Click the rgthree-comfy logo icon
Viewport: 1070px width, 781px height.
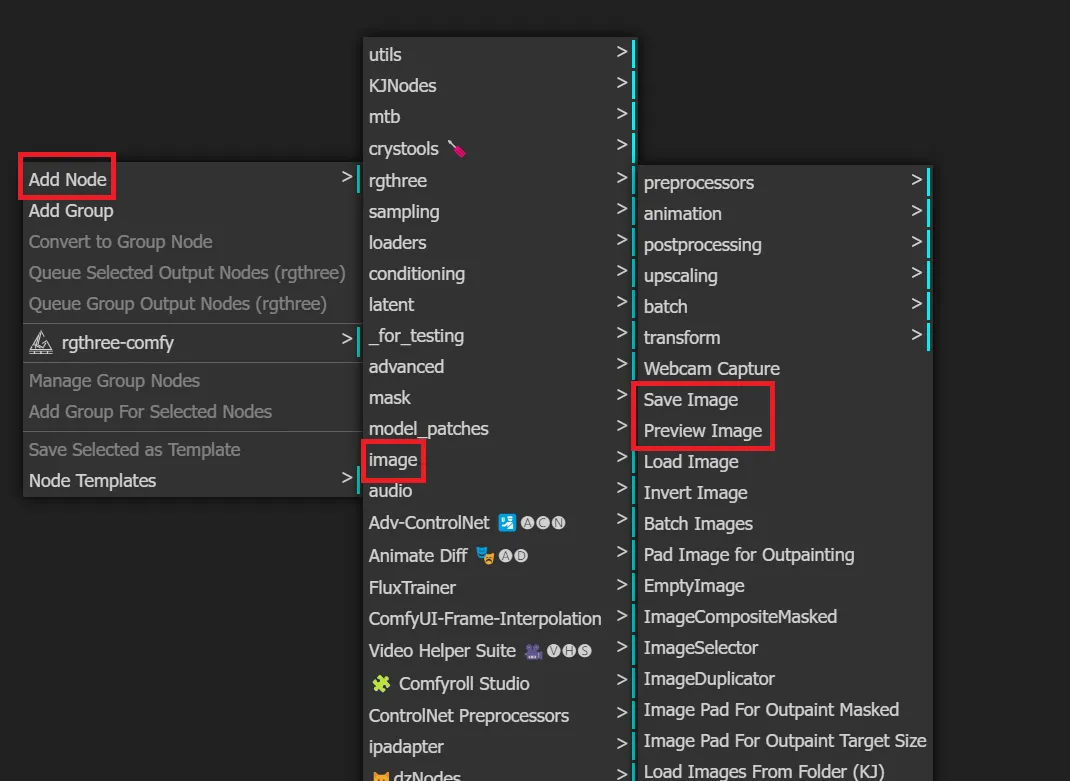coord(40,342)
